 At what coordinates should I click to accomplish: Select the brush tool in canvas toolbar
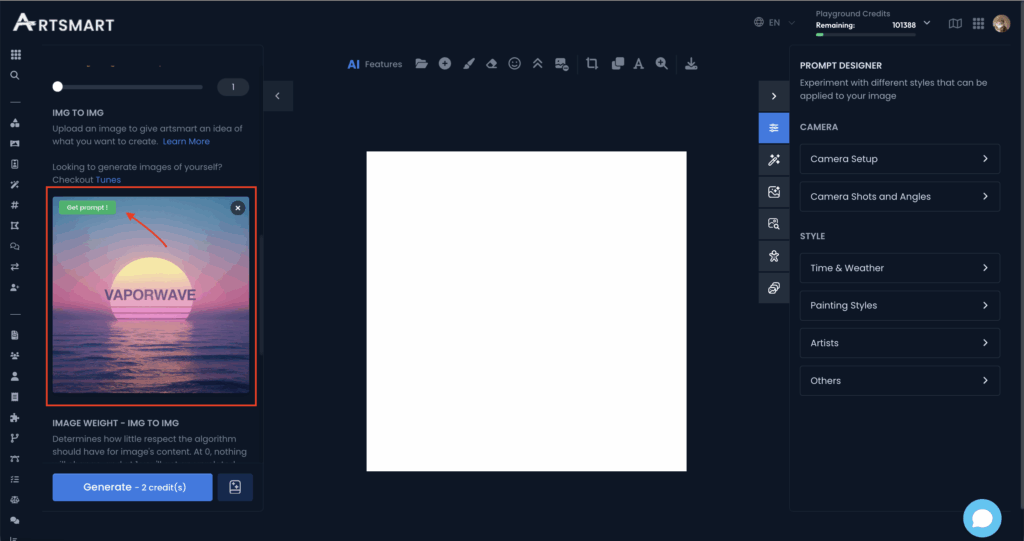click(x=468, y=64)
